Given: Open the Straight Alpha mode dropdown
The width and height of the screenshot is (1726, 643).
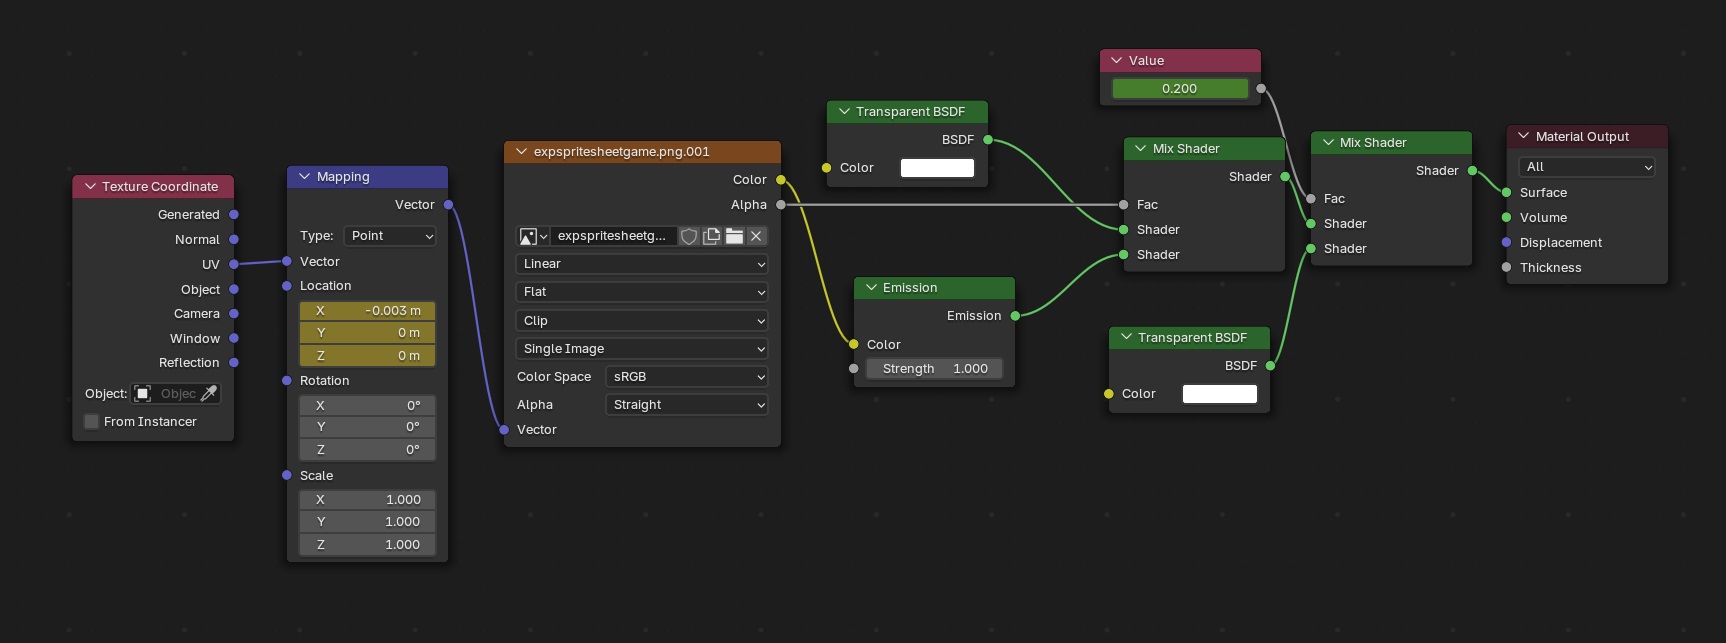Looking at the screenshot, I should click(x=687, y=405).
